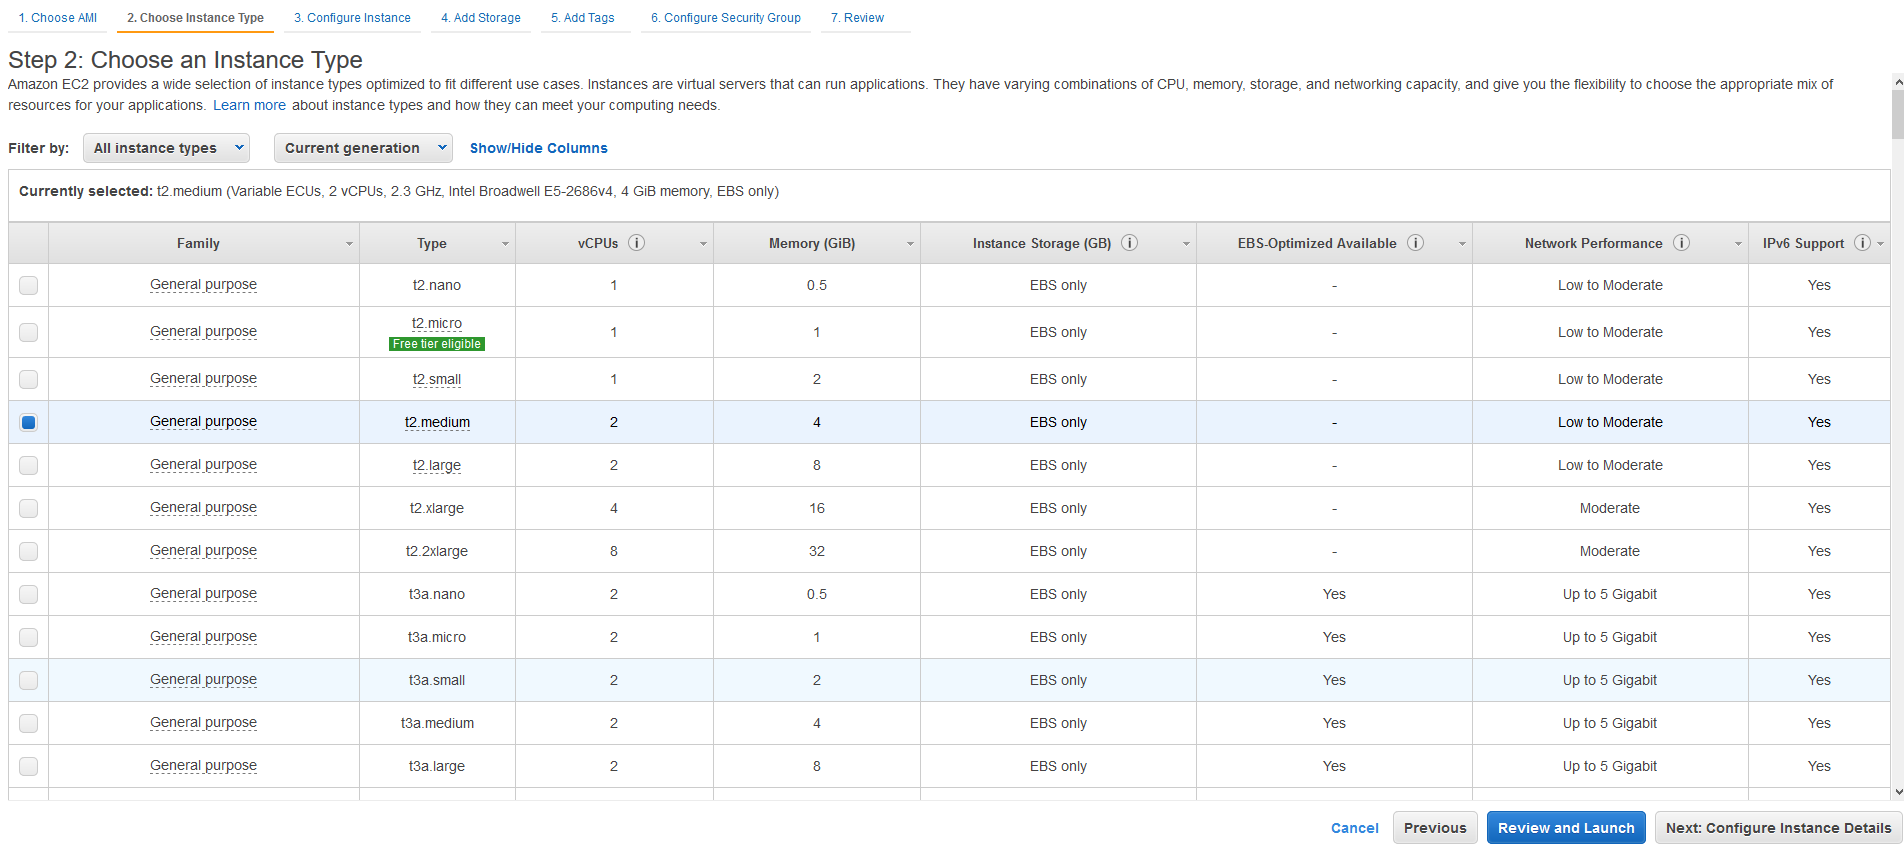Deselect the t2.medium instance checkbox

[x=29, y=422]
